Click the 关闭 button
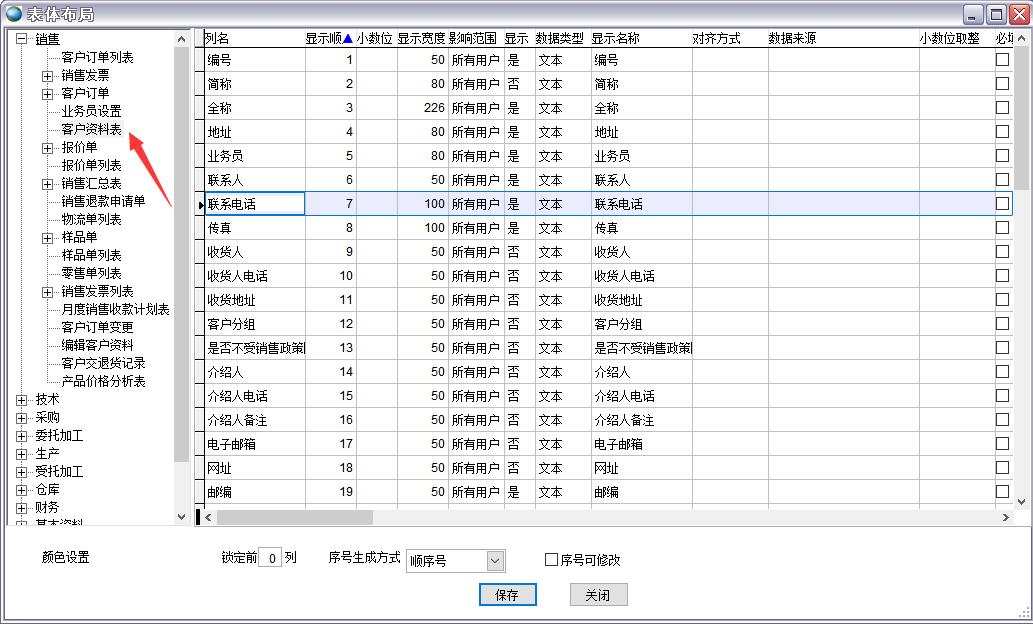Image resolution: width=1033 pixels, height=624 pixels. coord(598,595)
